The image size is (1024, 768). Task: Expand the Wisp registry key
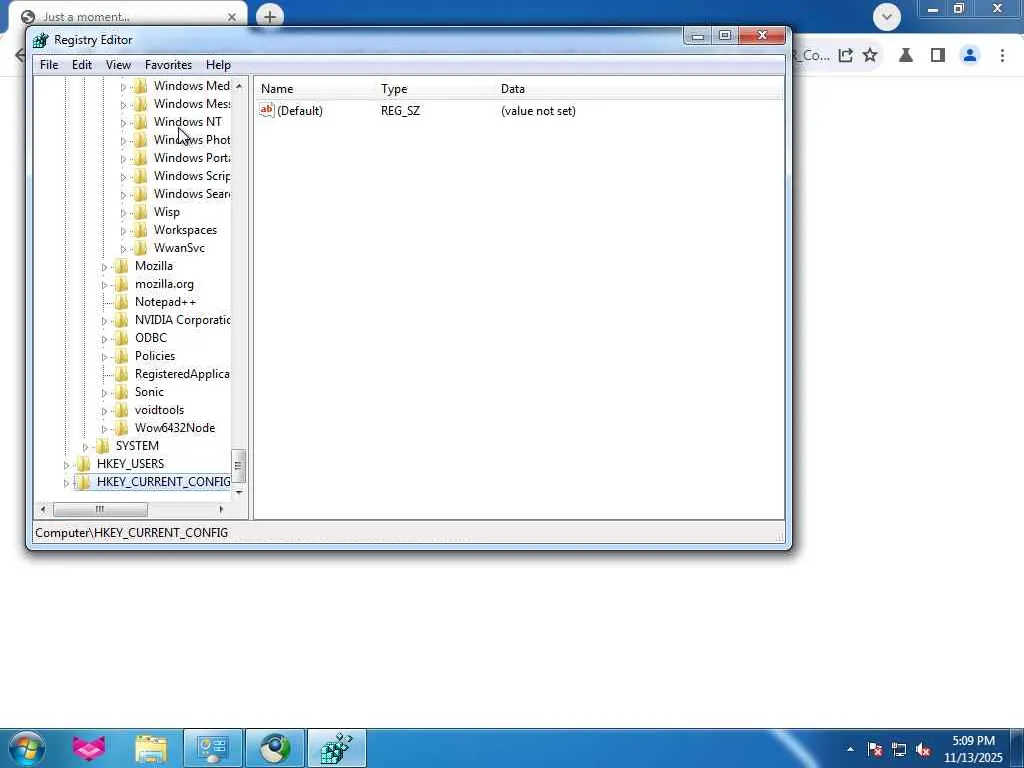point(123,213)
